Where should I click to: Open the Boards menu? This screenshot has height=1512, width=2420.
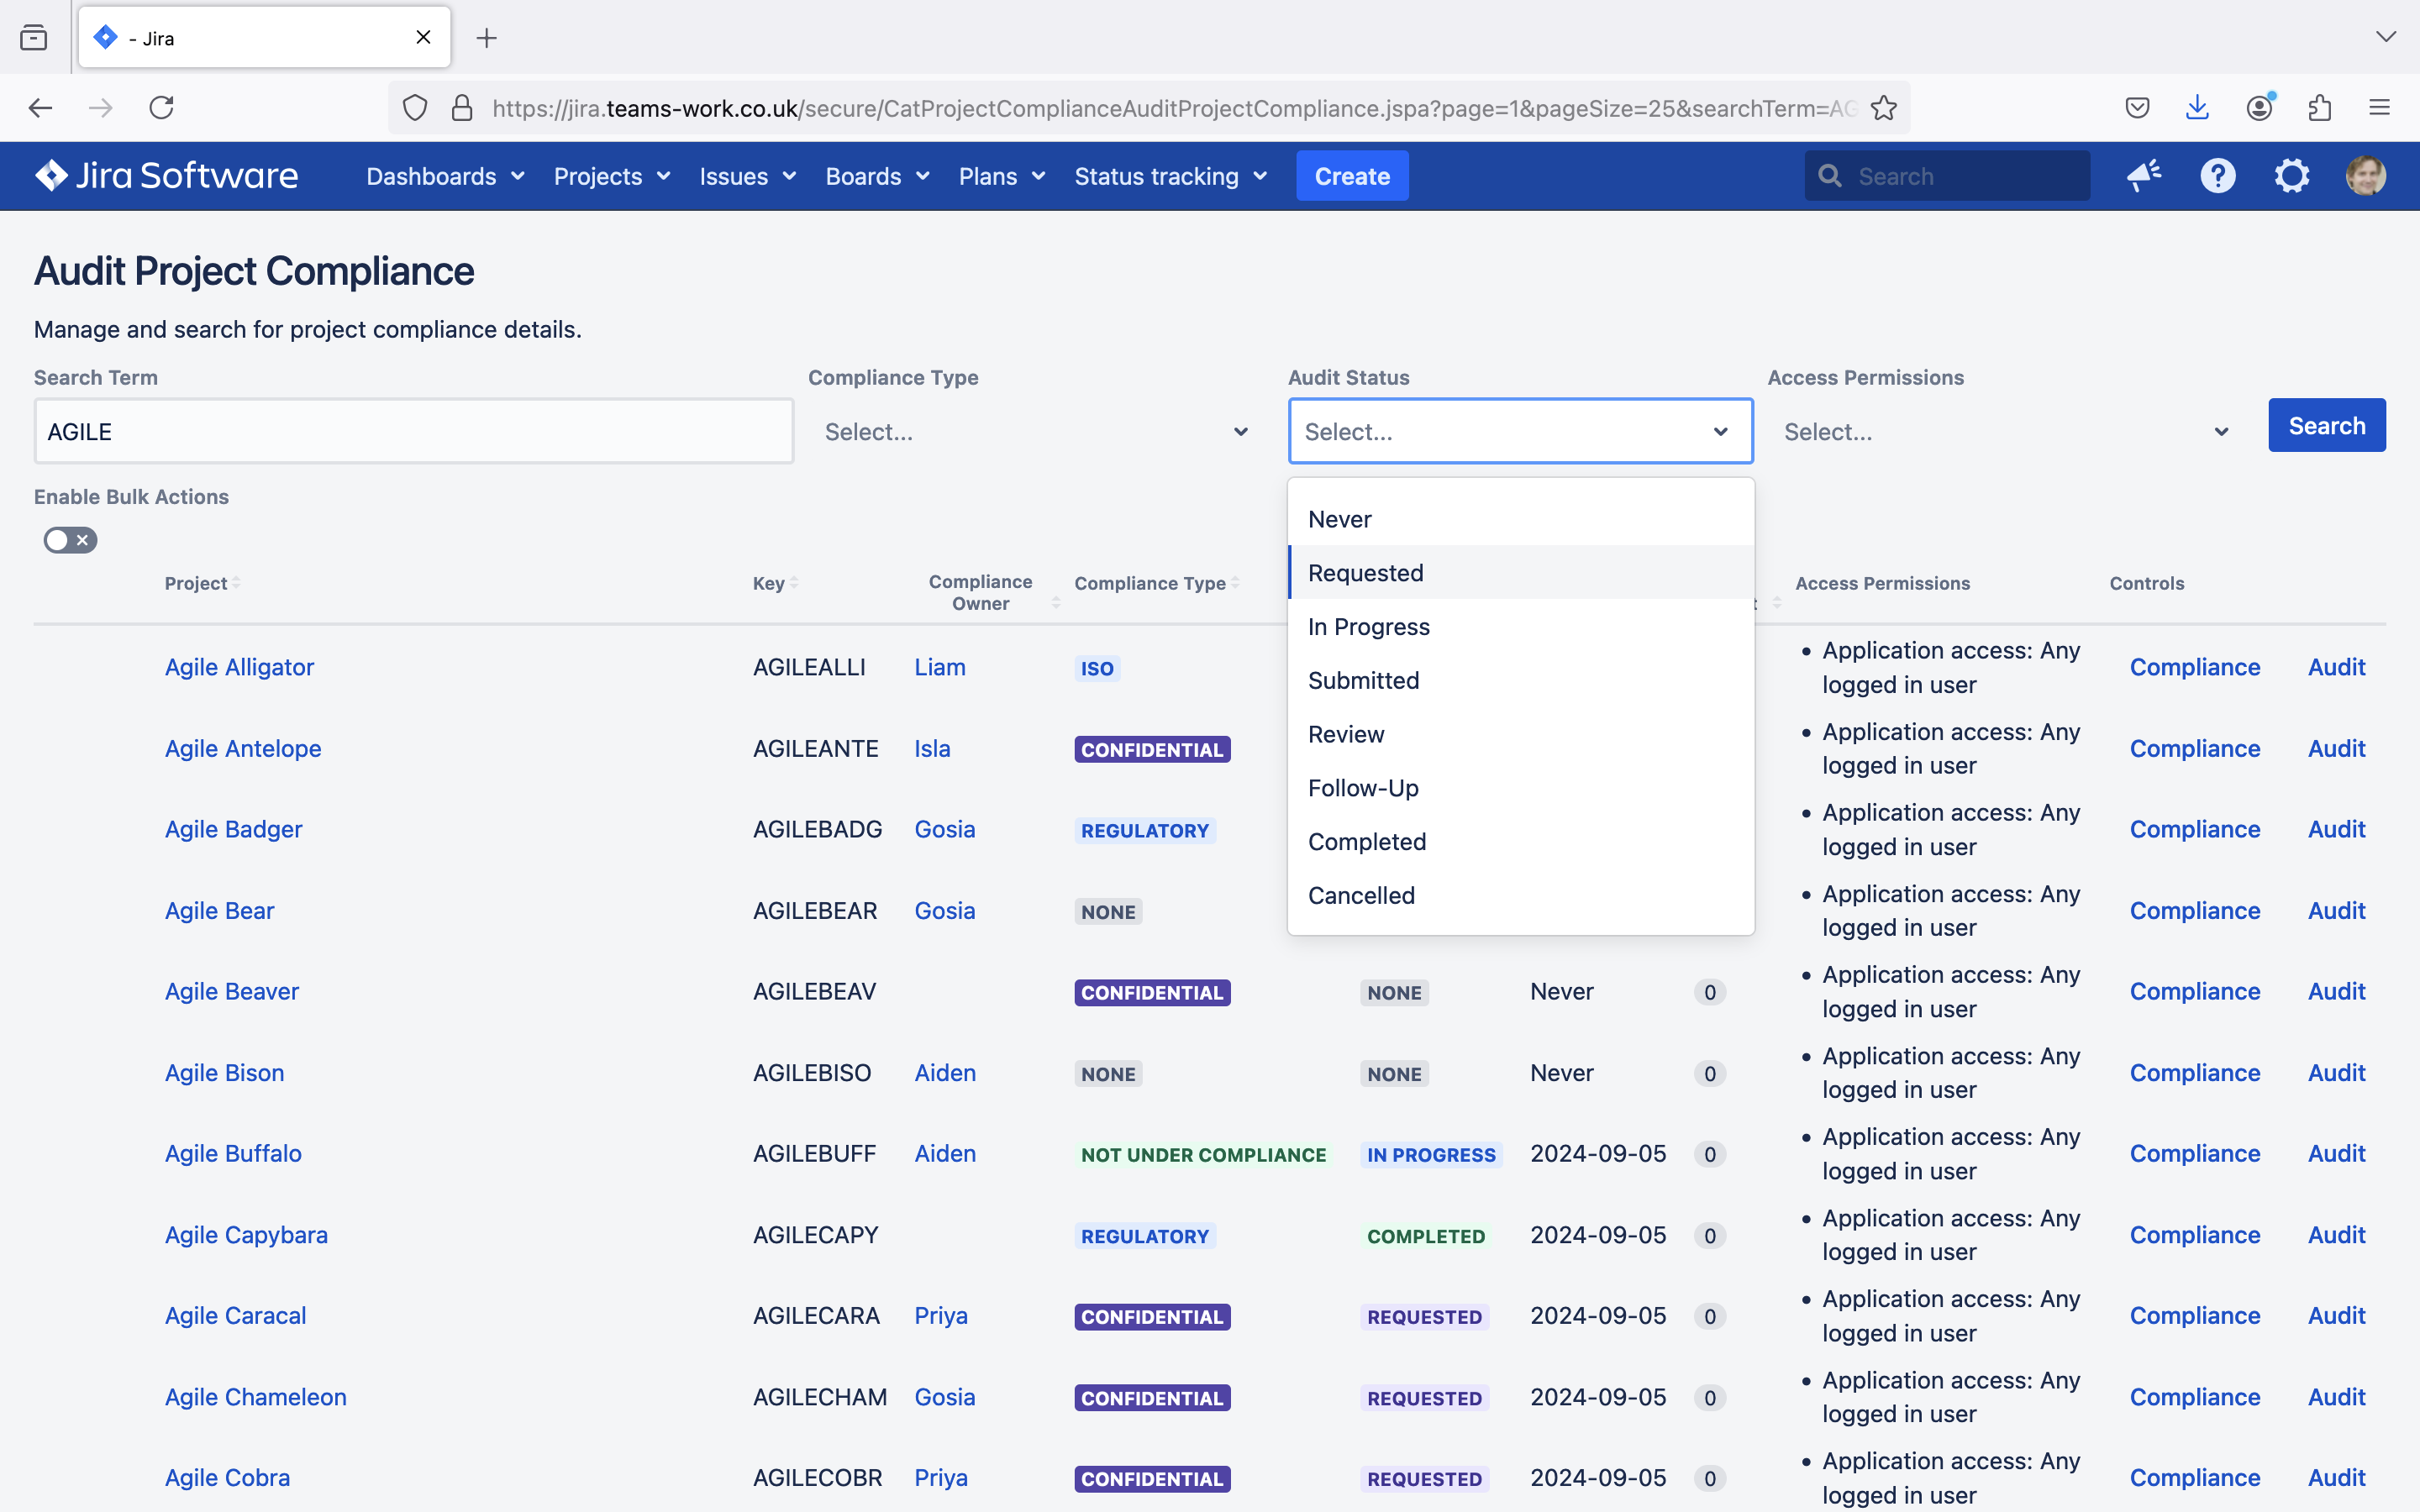click(876, 176)
